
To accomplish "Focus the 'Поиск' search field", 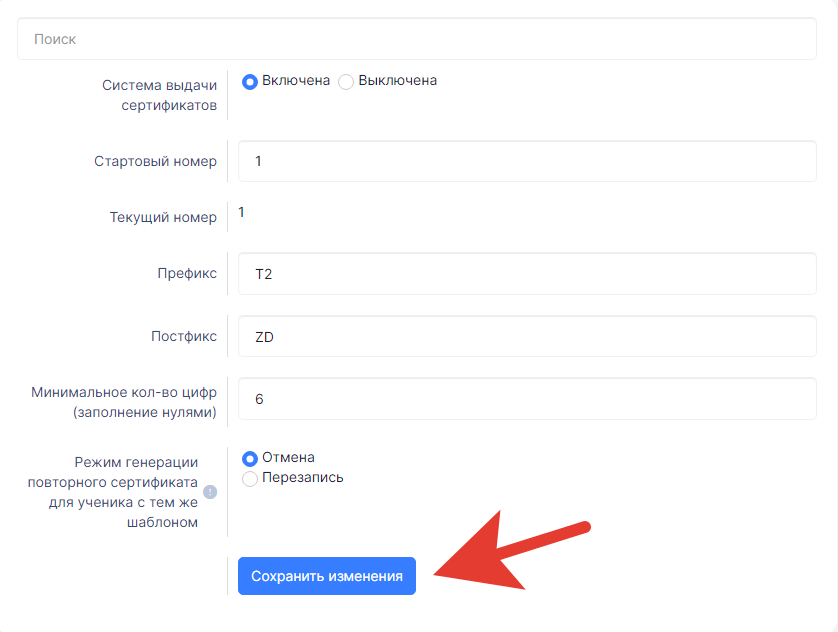I will coord(417,39).
